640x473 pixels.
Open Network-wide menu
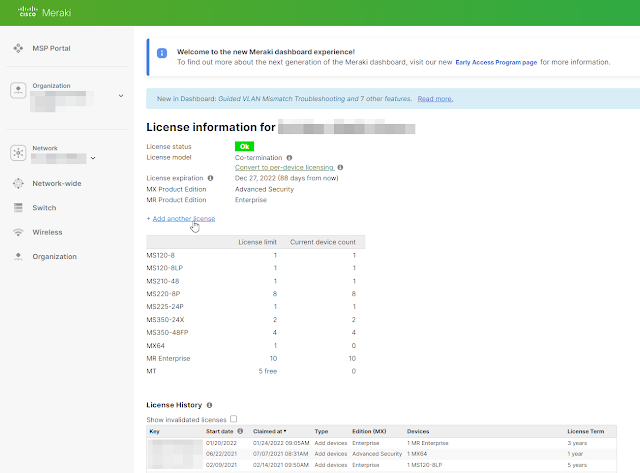57,183
